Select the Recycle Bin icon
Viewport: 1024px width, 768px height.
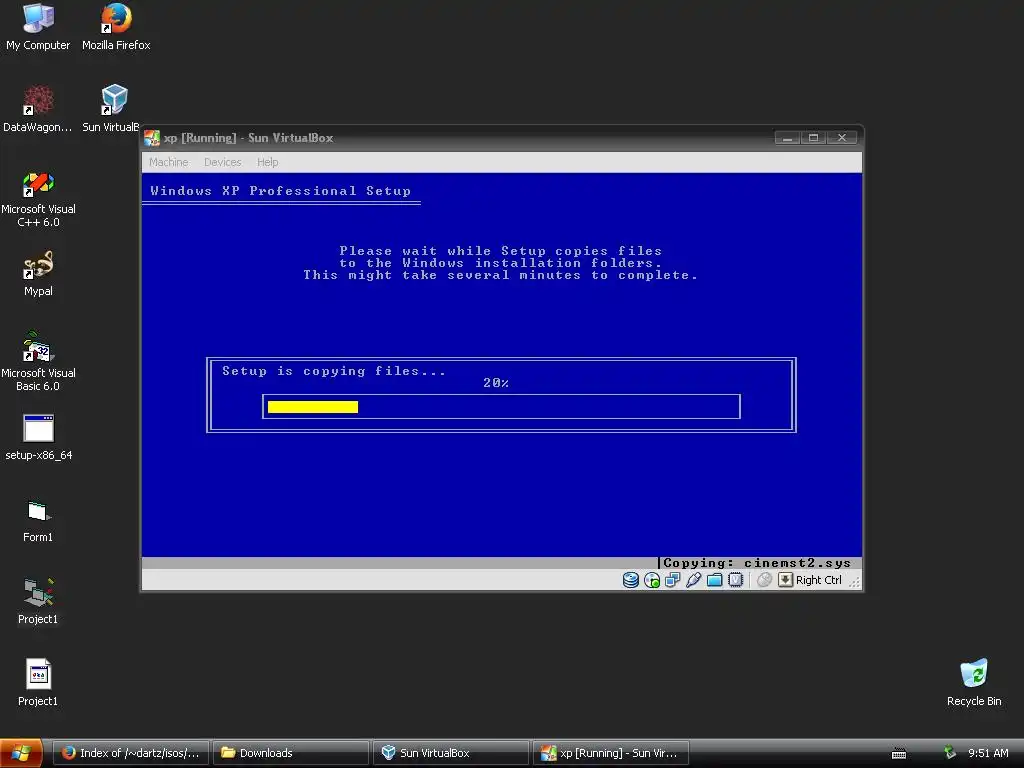(x=974, y=683)
